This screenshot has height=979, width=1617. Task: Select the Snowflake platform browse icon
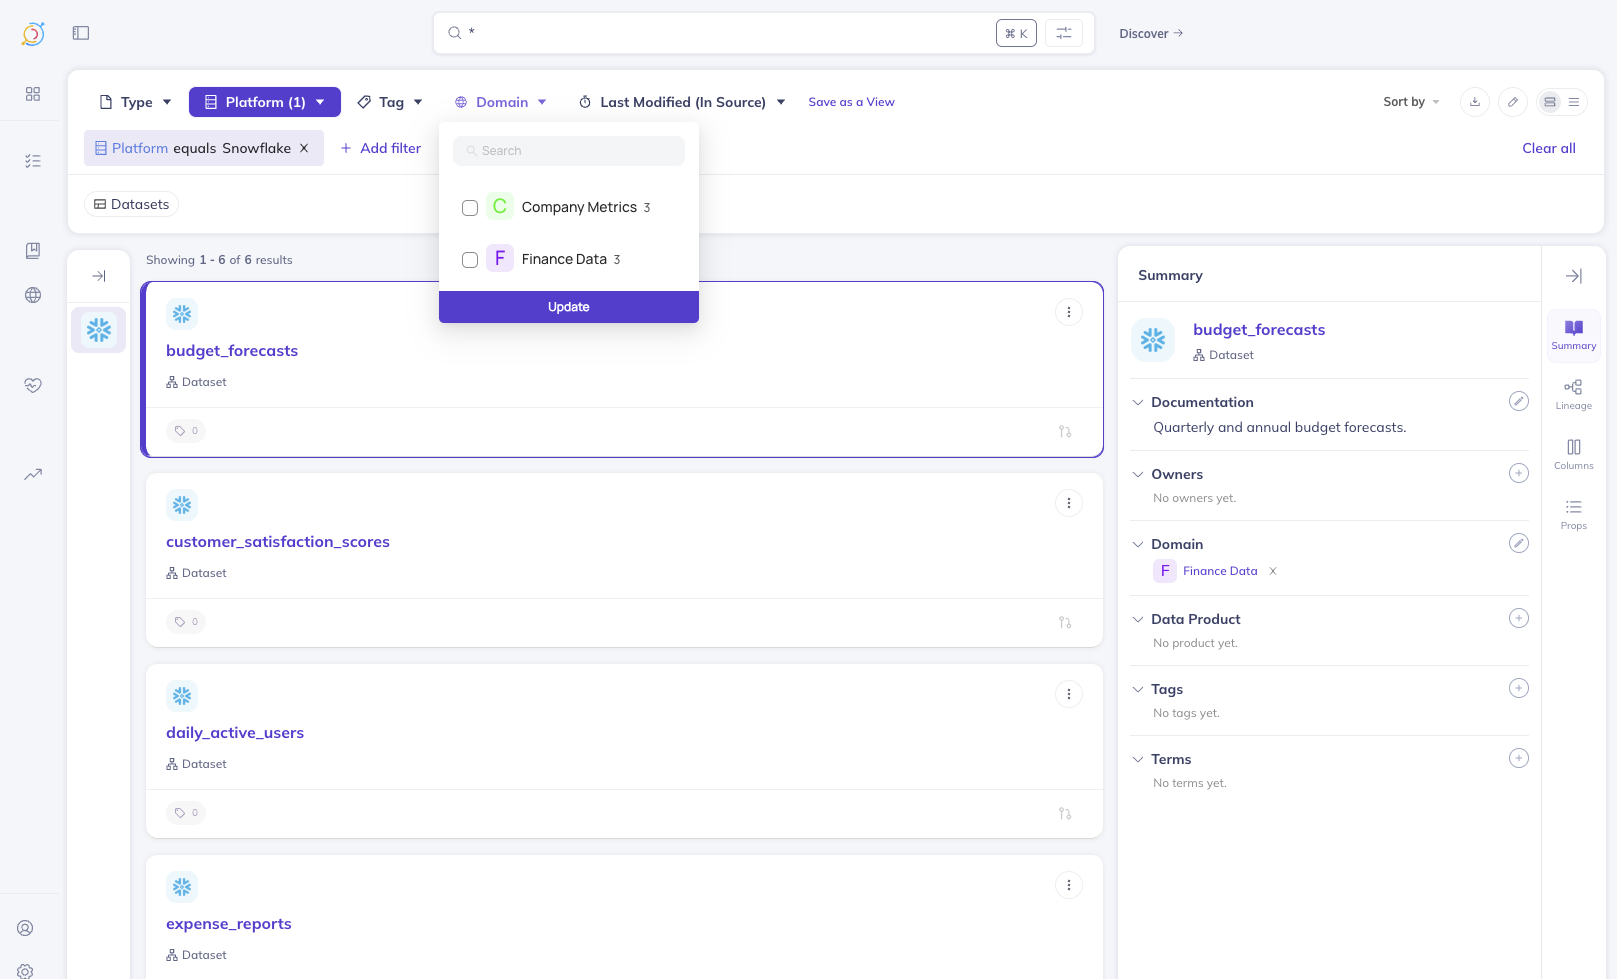coord(99,330)
